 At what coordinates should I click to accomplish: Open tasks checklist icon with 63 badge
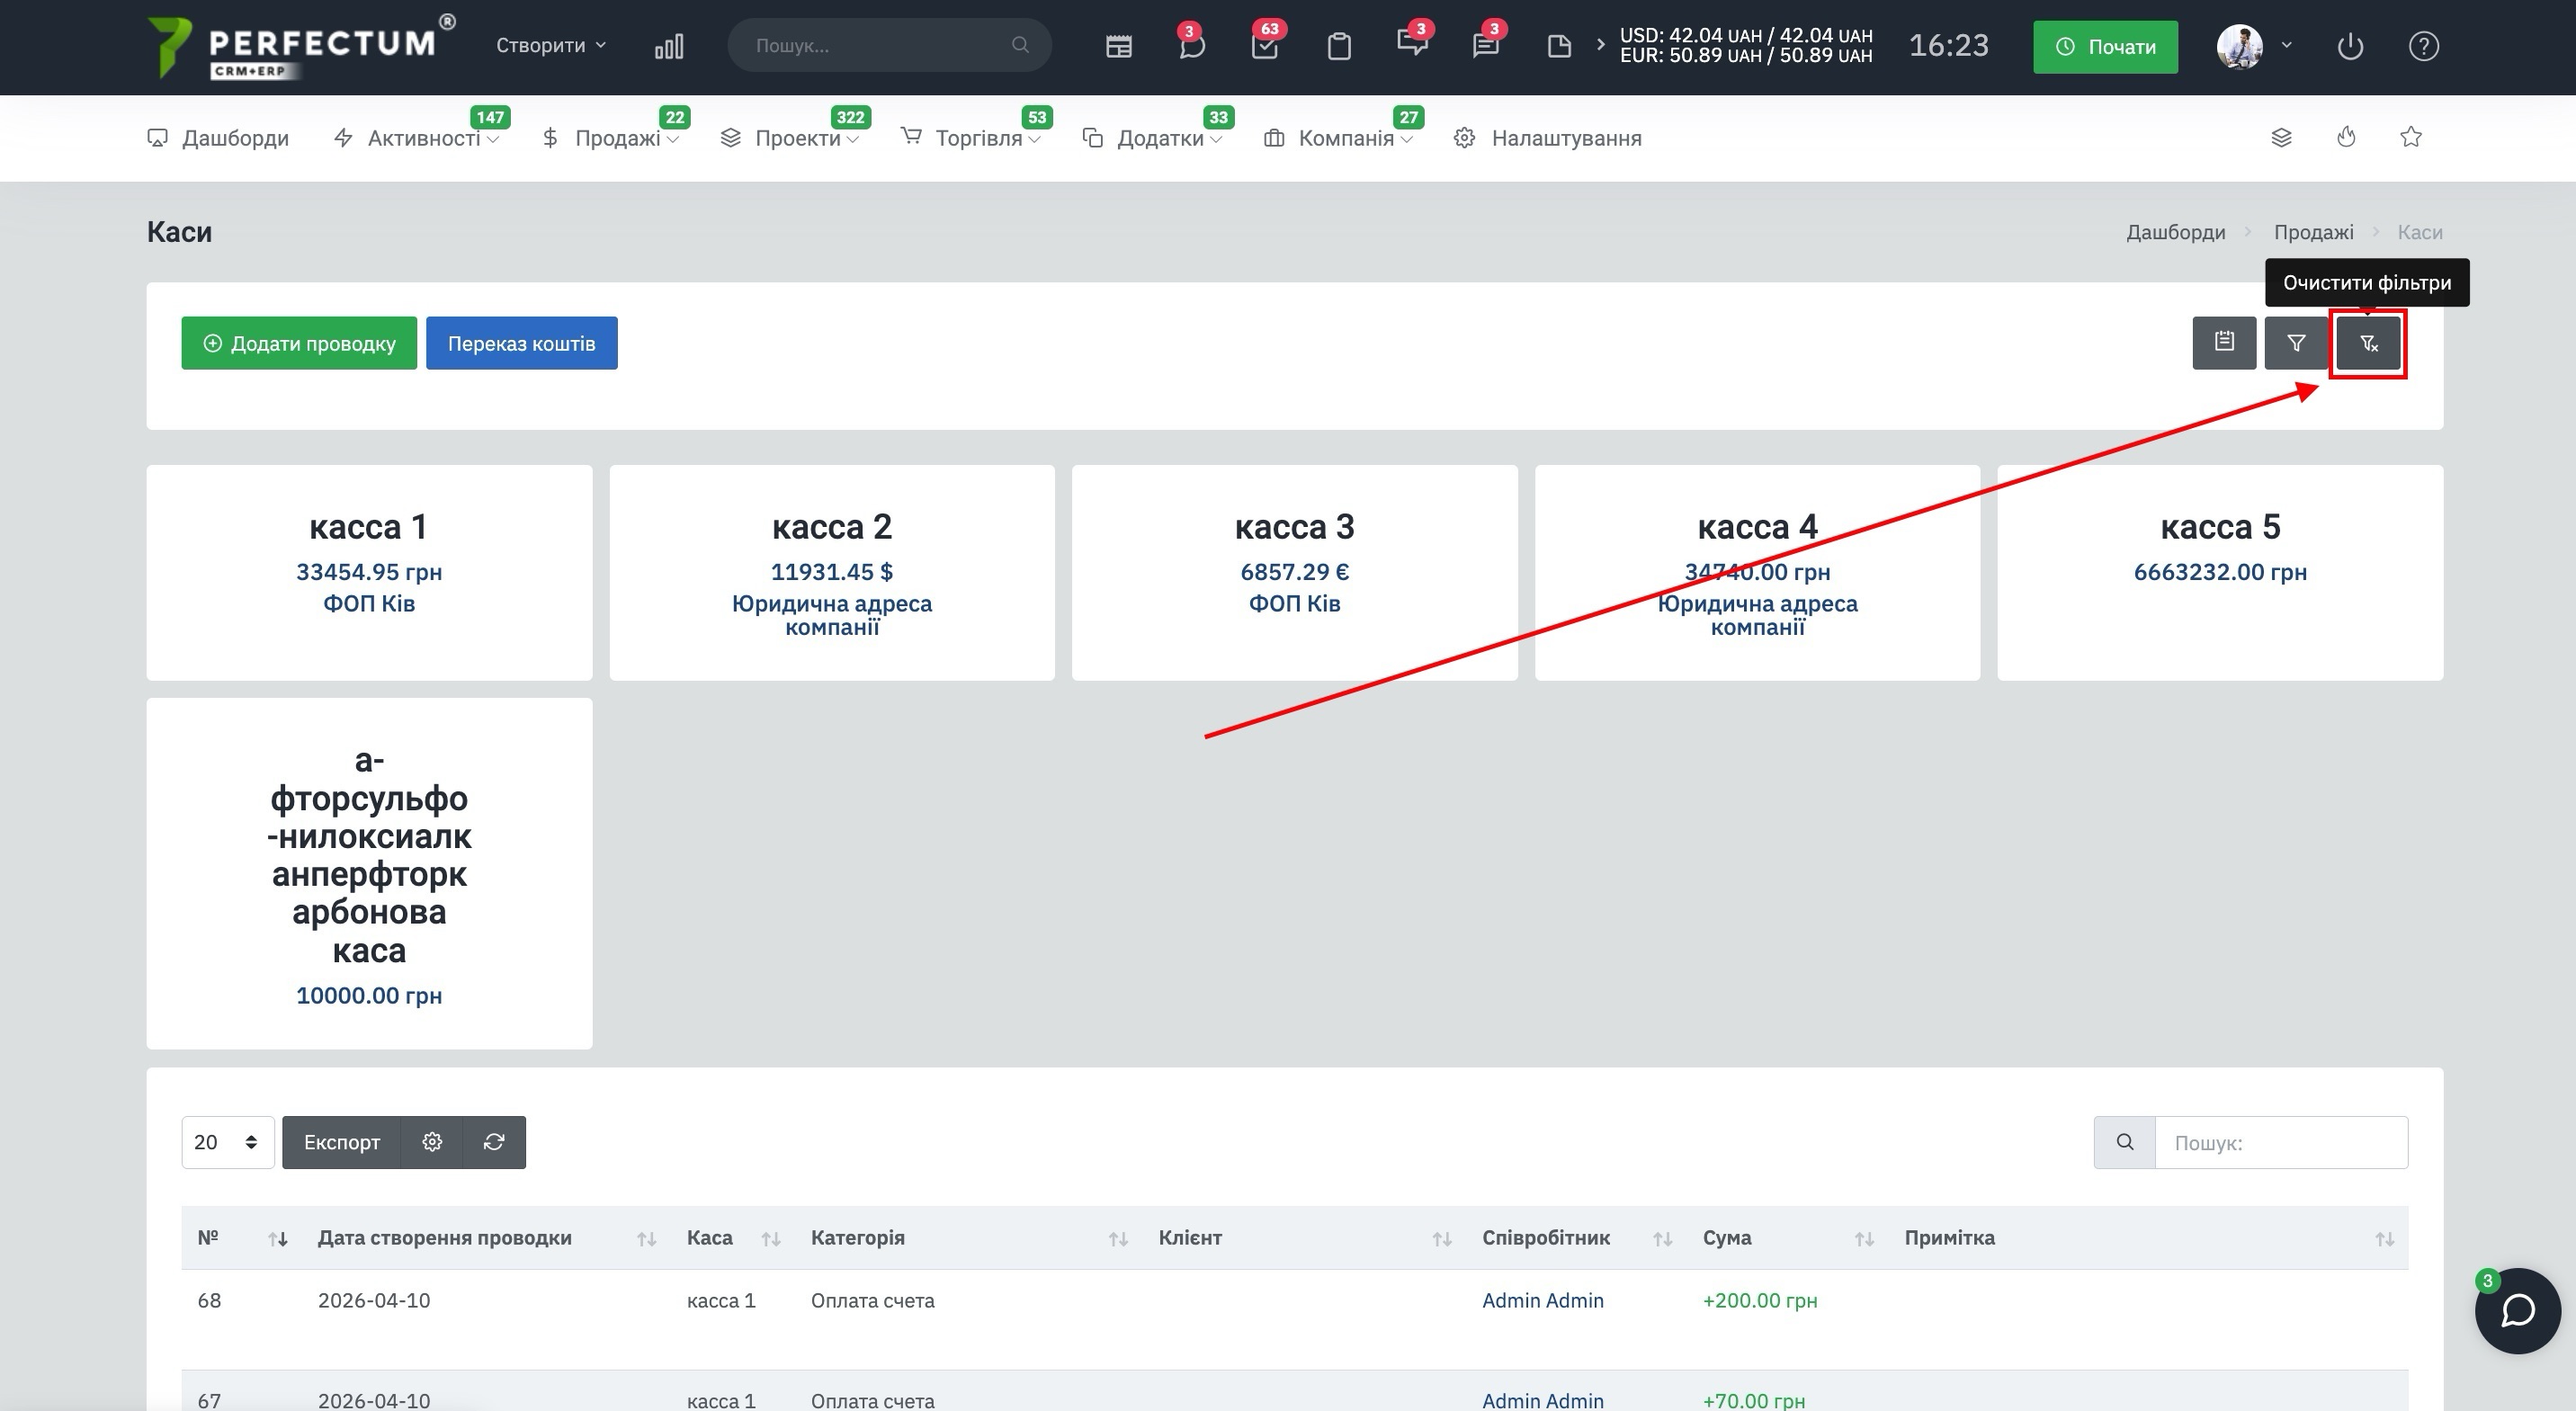coord(1264,46)
